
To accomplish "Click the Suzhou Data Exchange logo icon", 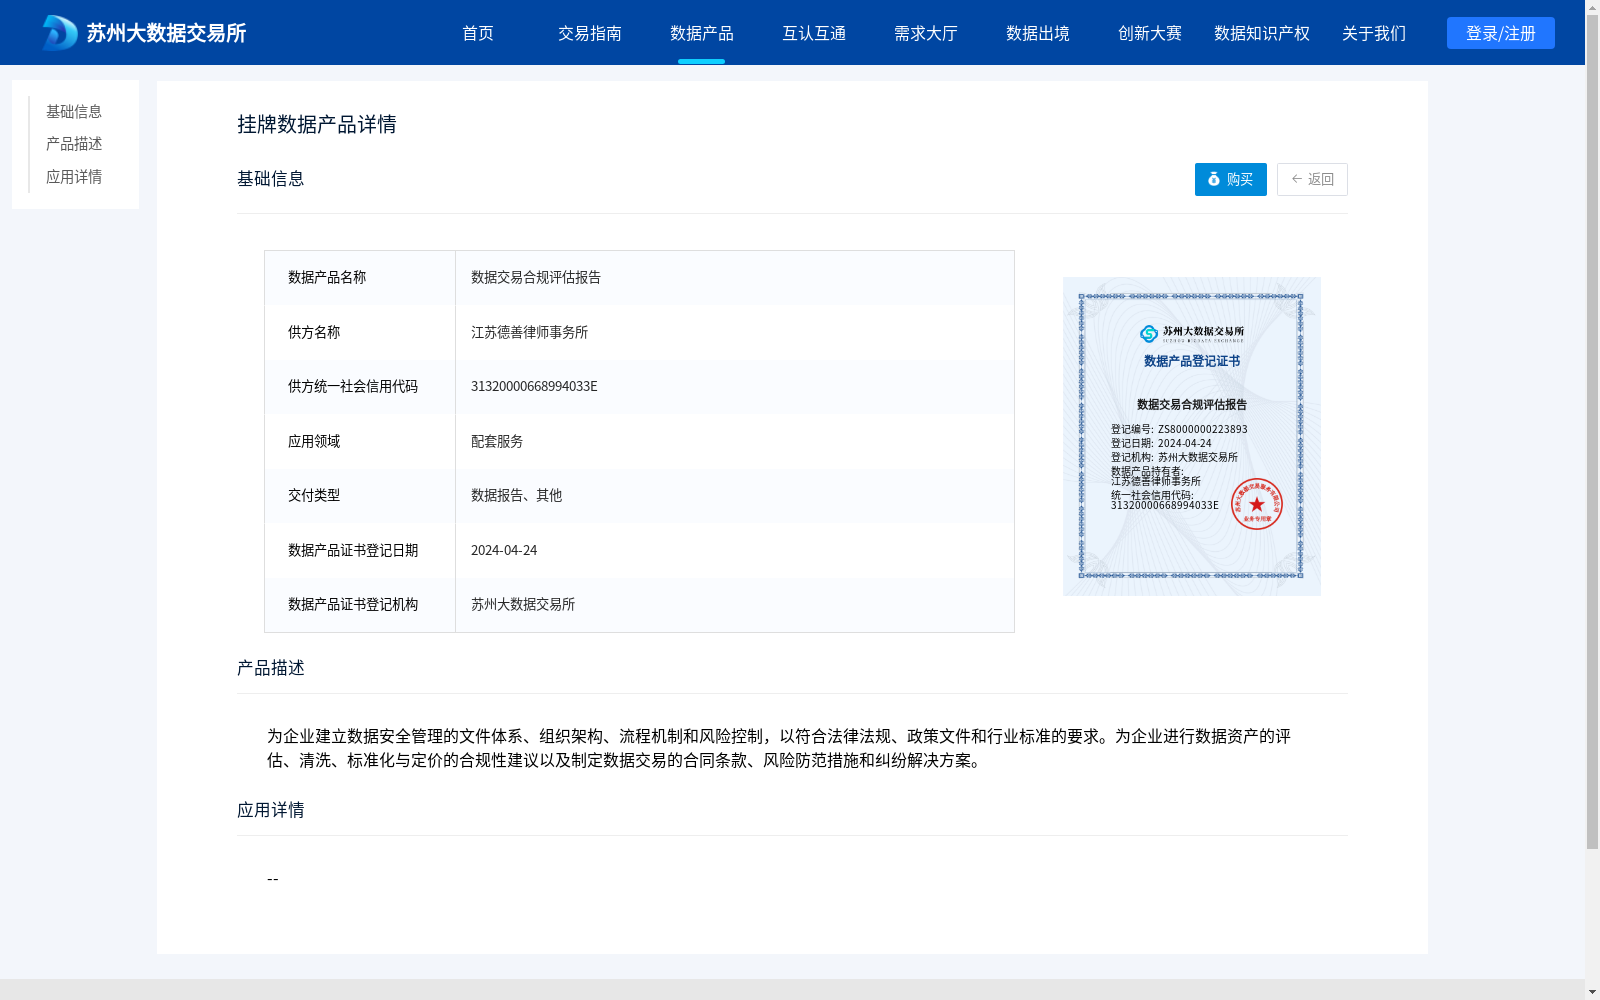I will (60, 33).
